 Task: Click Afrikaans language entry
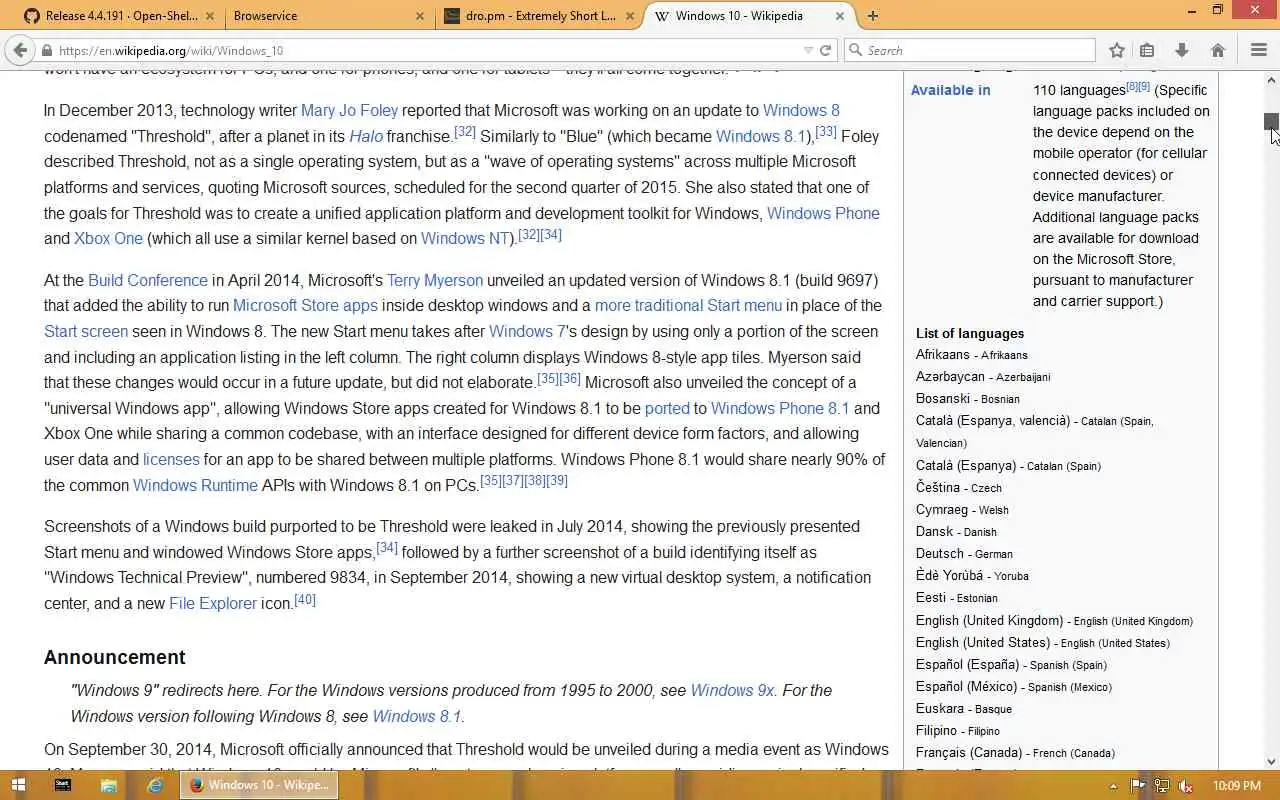(972, 354)
